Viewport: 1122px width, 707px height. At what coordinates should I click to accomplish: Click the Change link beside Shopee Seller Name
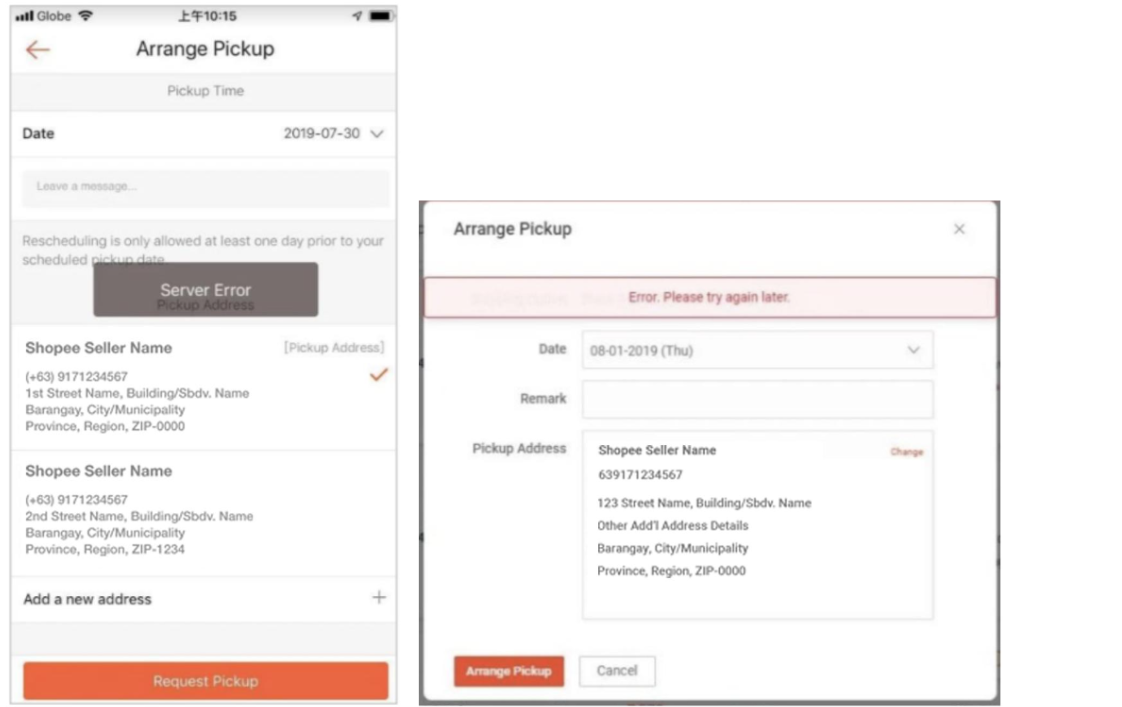906,451
